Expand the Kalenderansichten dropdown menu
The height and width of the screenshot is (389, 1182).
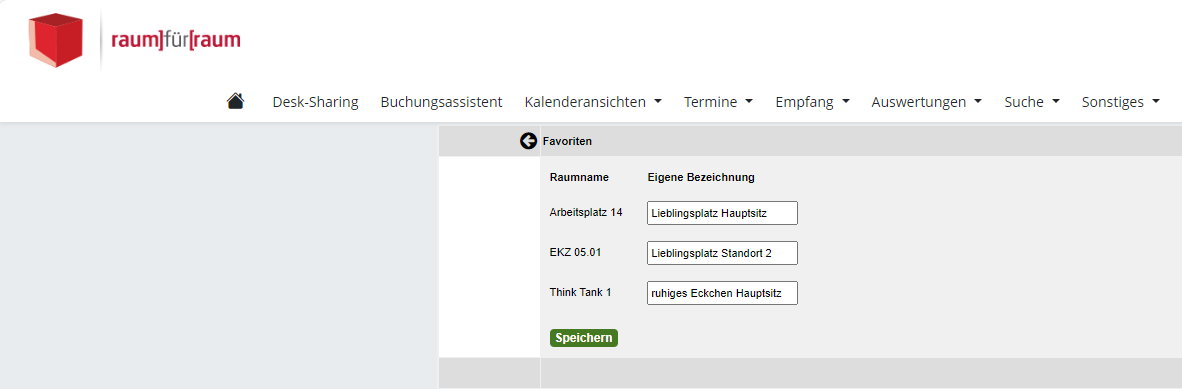[593, 102]
